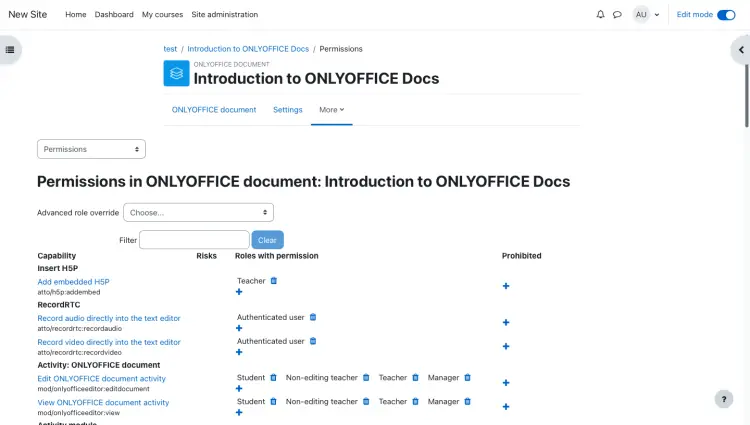Open Record video directly into text editor link
Viewport: 750px width, 425px height.
[x=109, y=342]
